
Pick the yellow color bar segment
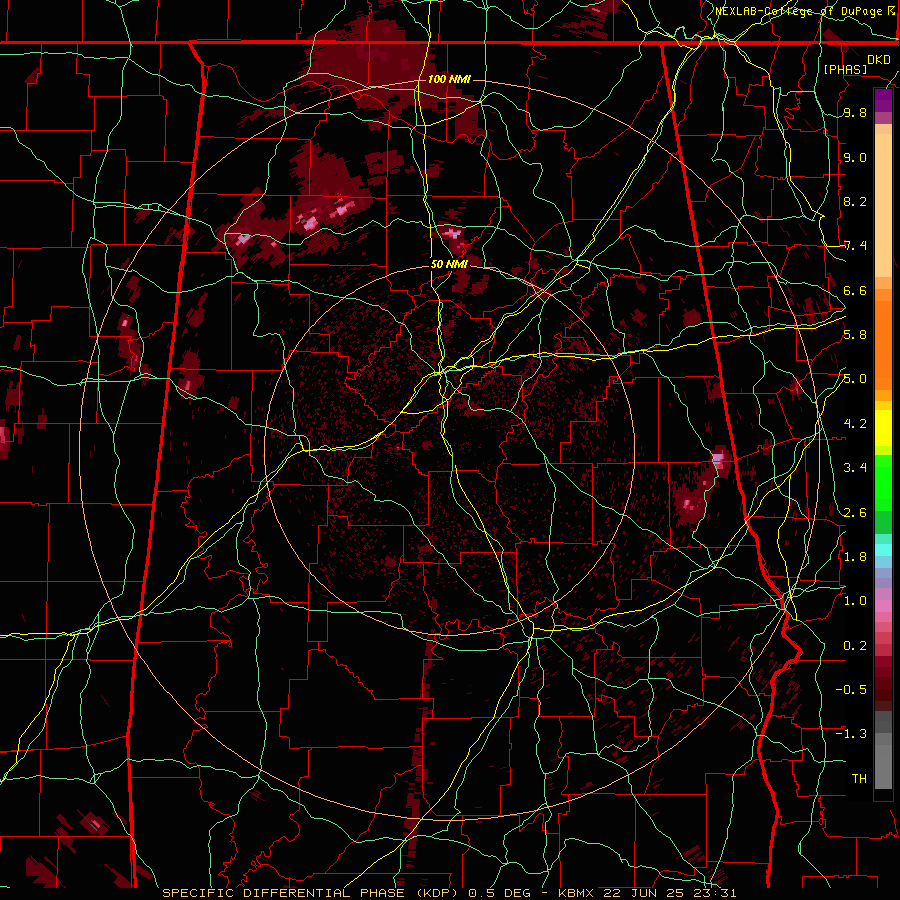coord(883,428)
